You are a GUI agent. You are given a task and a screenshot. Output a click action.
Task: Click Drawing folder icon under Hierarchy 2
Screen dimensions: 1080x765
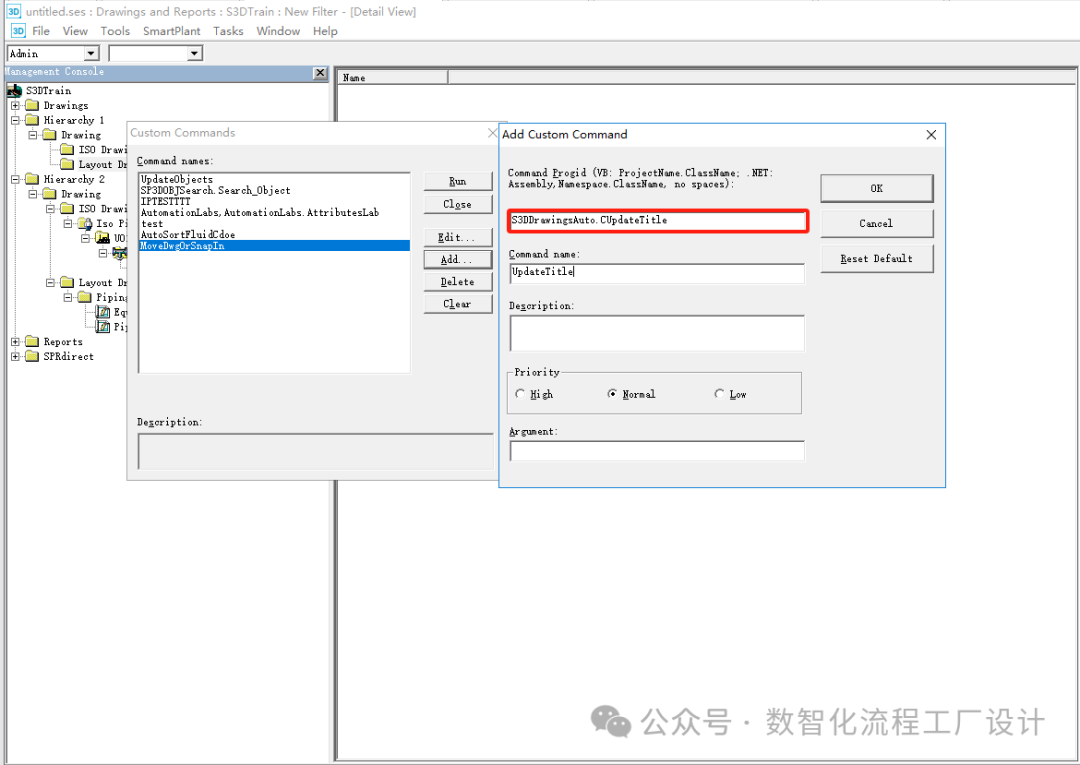click(x=50, y=194)
